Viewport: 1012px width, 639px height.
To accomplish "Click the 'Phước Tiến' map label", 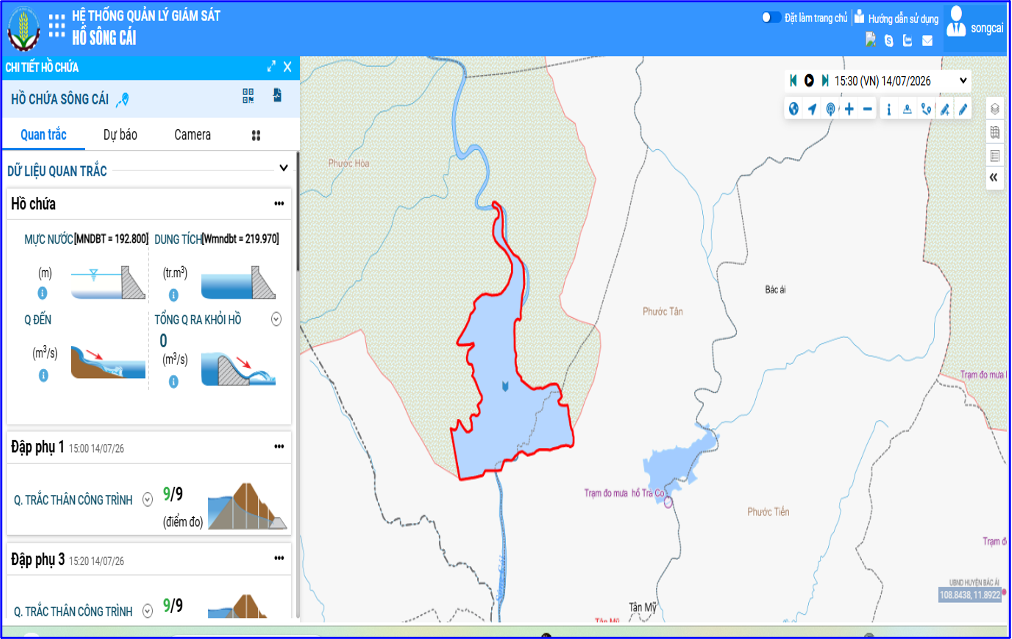I will (768, 512).
